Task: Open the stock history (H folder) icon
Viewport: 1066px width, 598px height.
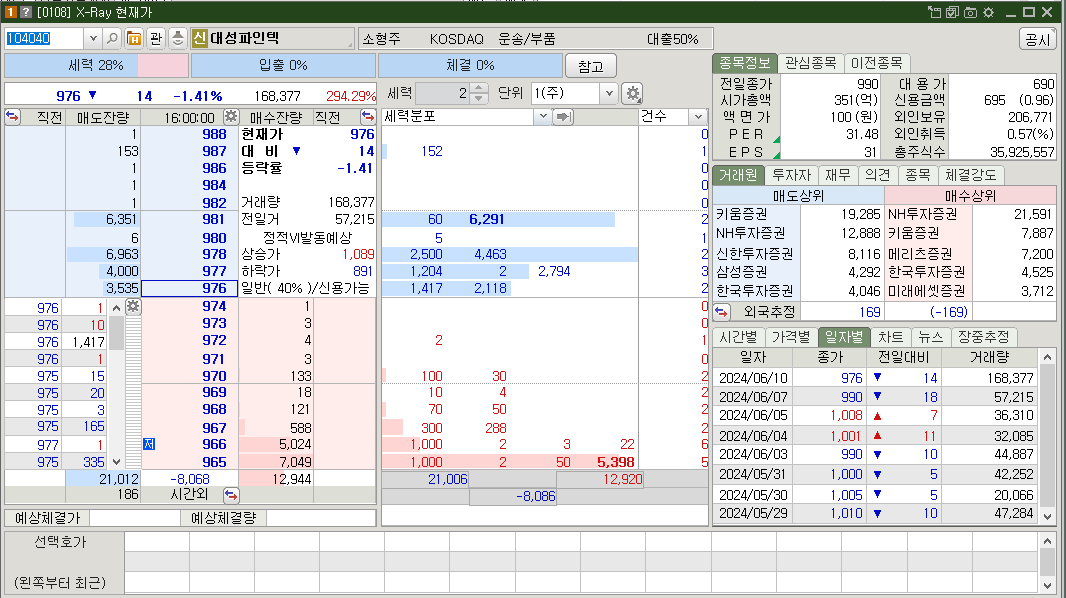Action: pos(134,38)
